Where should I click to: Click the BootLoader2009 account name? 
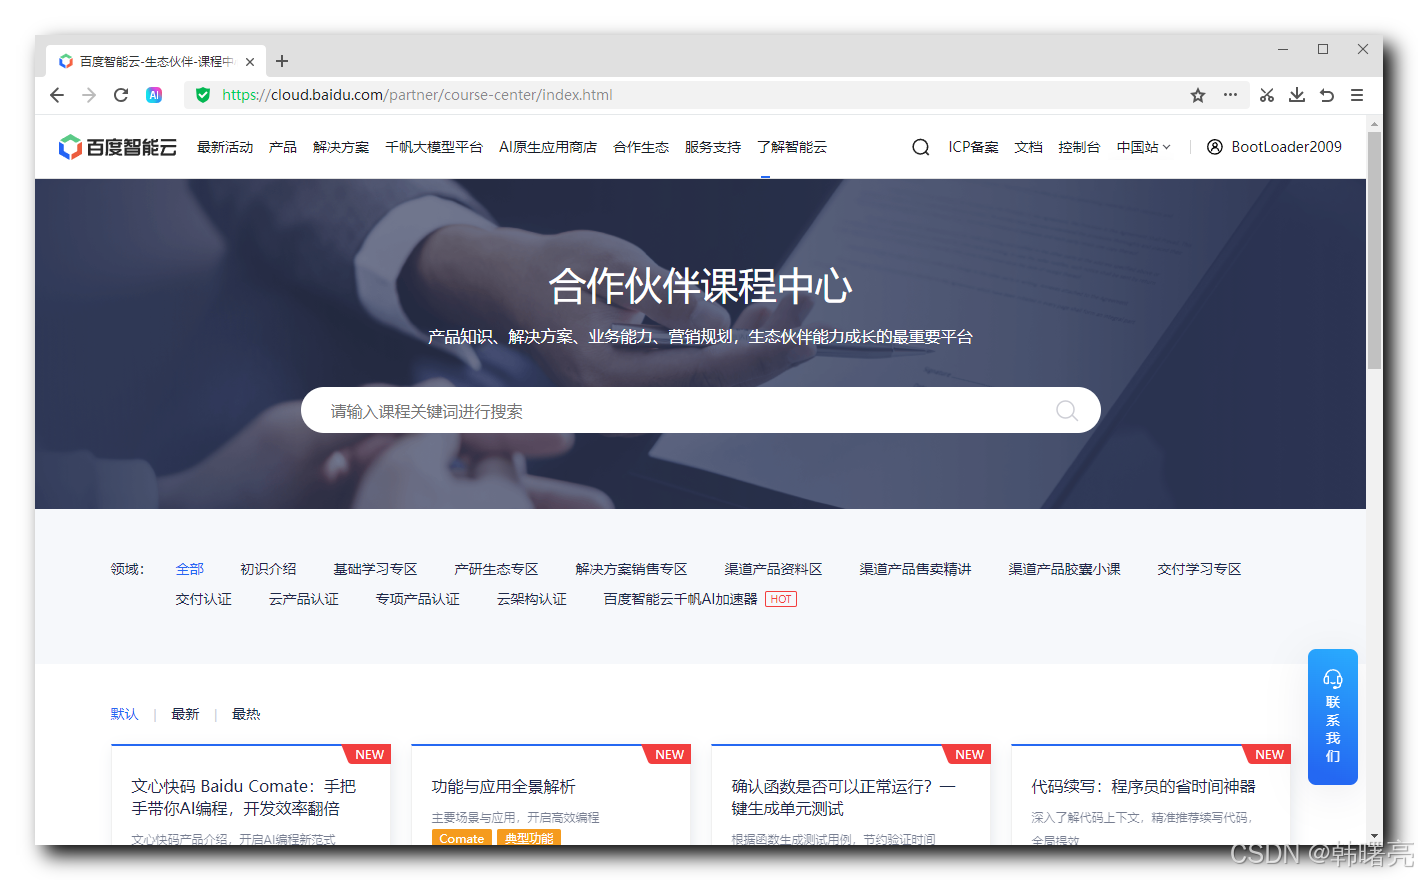tap(1286, 147)
